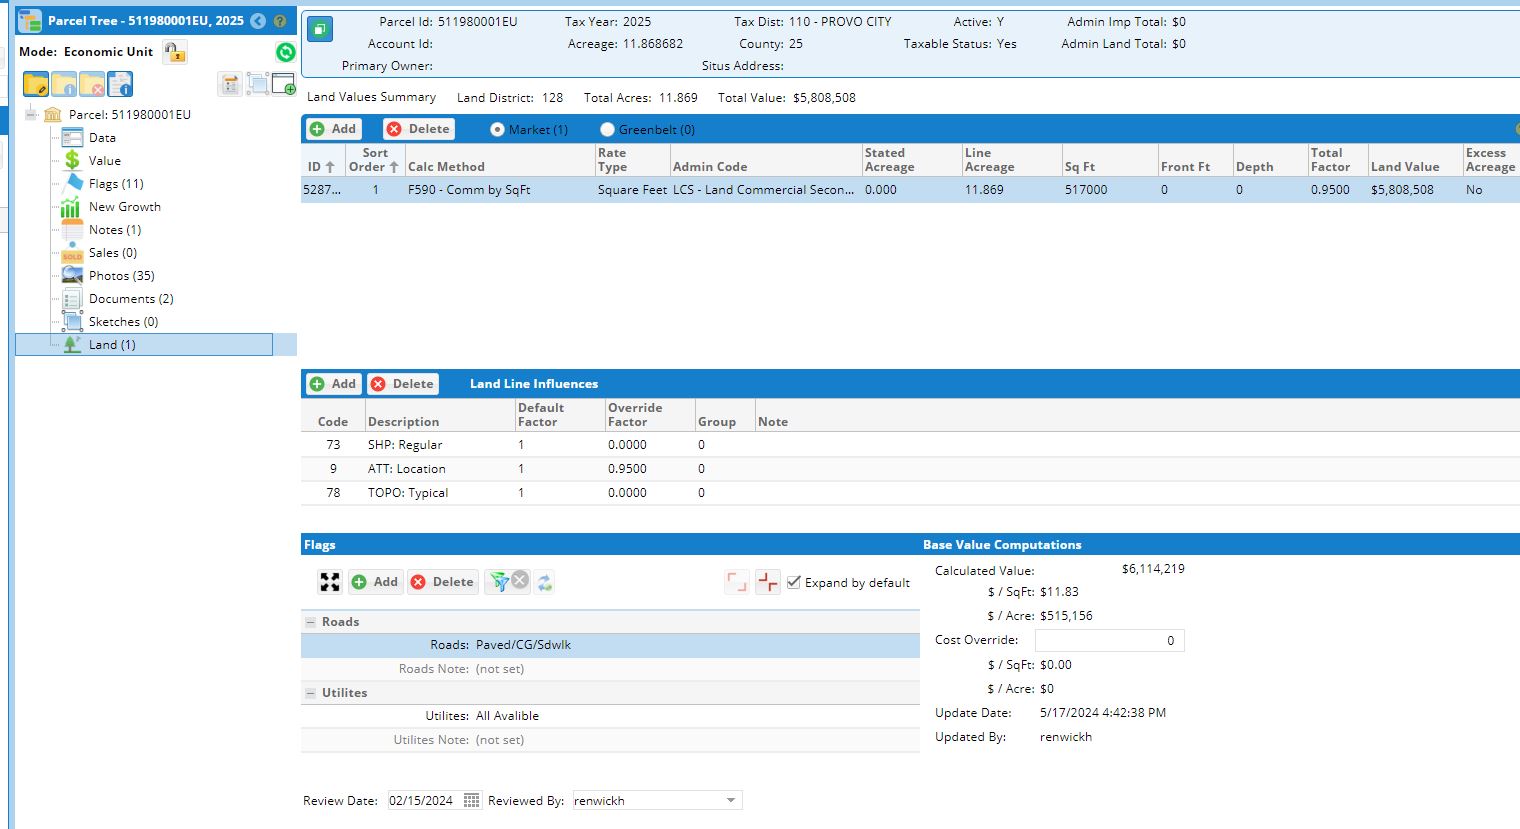This screenshot has width=1520, height=829.
Task: Refresh the Flags list icon
Action: pos(545,582)
